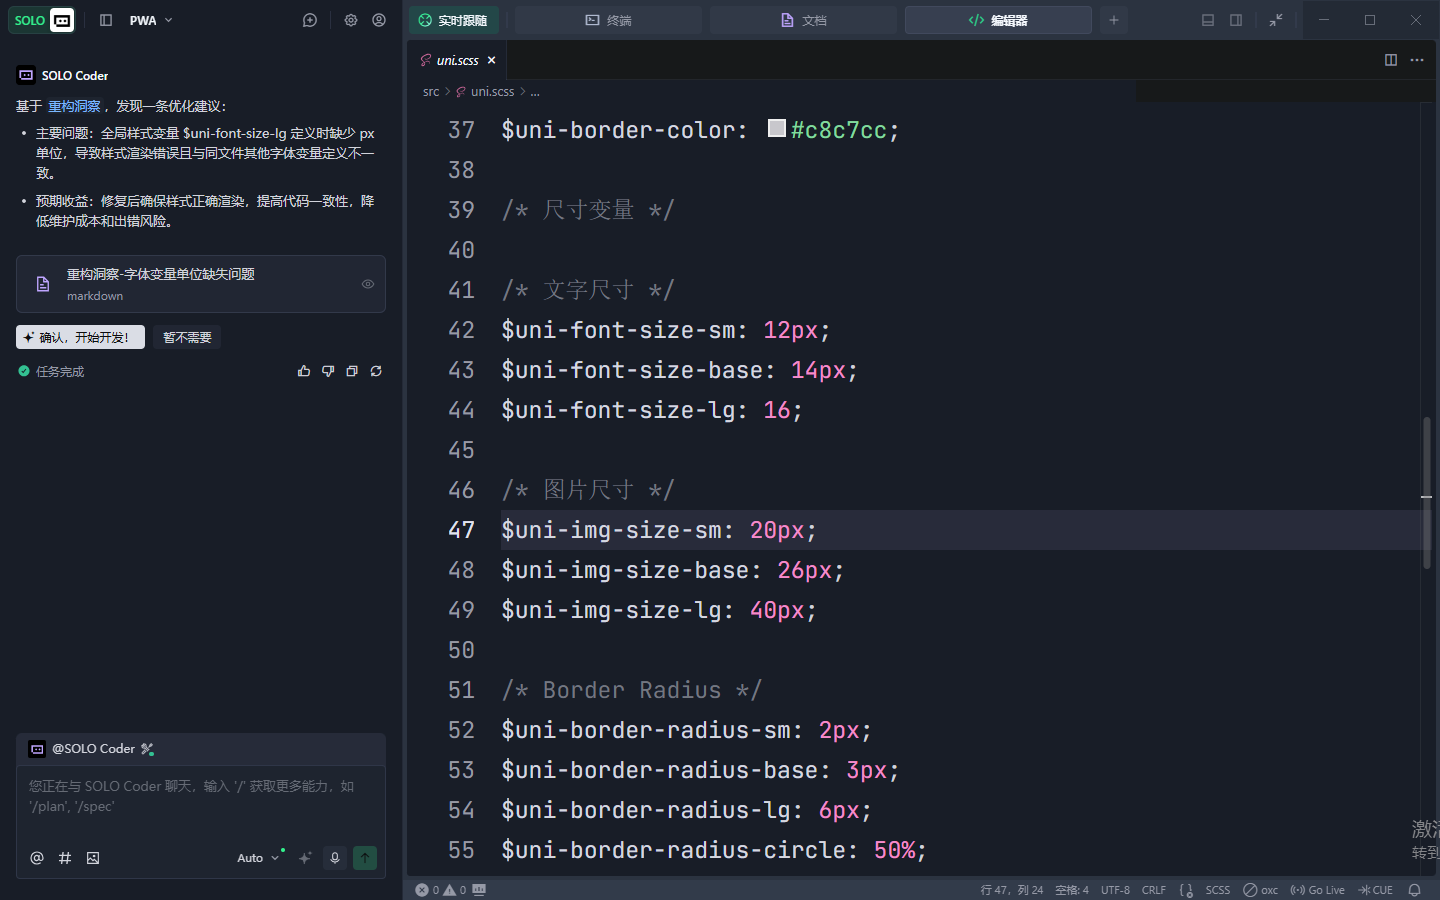The height and width of the screenshot is (900, 1440).
Task: Open the PWA project dropdown
Action: coord(151,20)
